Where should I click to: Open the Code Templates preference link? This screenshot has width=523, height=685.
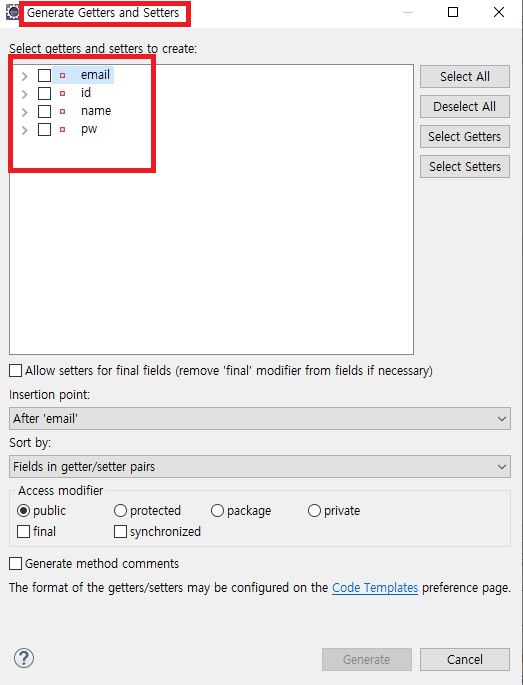point(375,588)
